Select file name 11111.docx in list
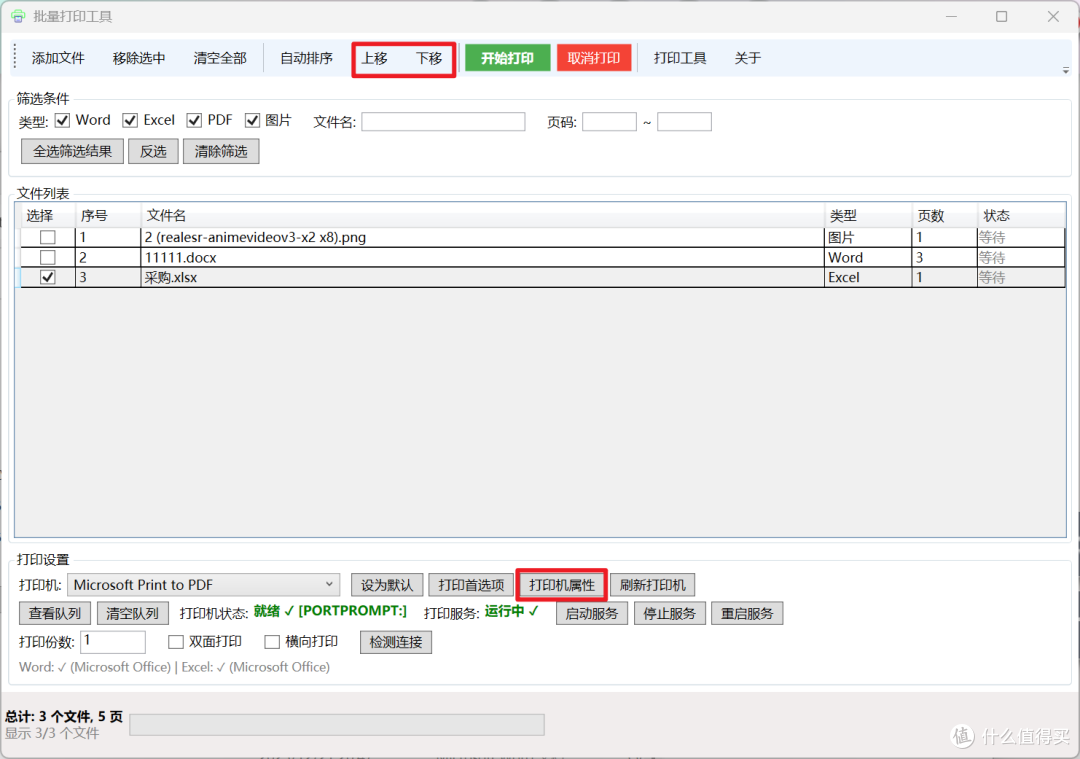The height and width of the screenshot is (759, 1080). (x=180, y=258)
